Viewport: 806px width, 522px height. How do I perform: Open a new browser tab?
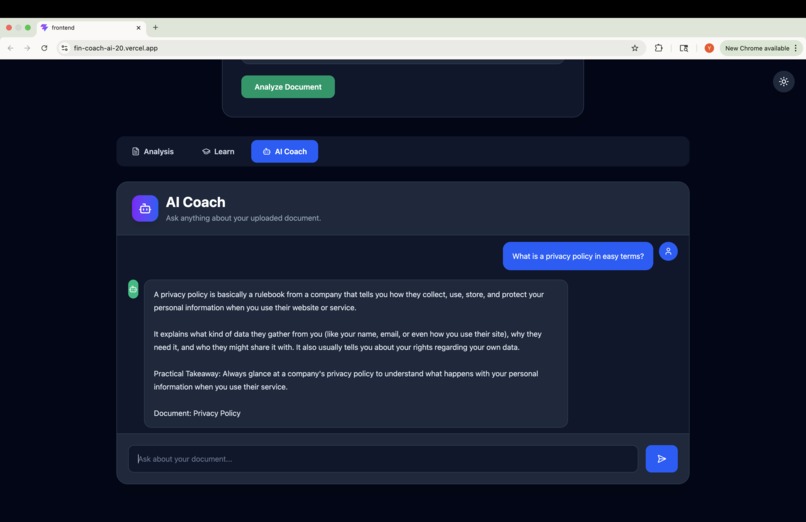[155, 27]
